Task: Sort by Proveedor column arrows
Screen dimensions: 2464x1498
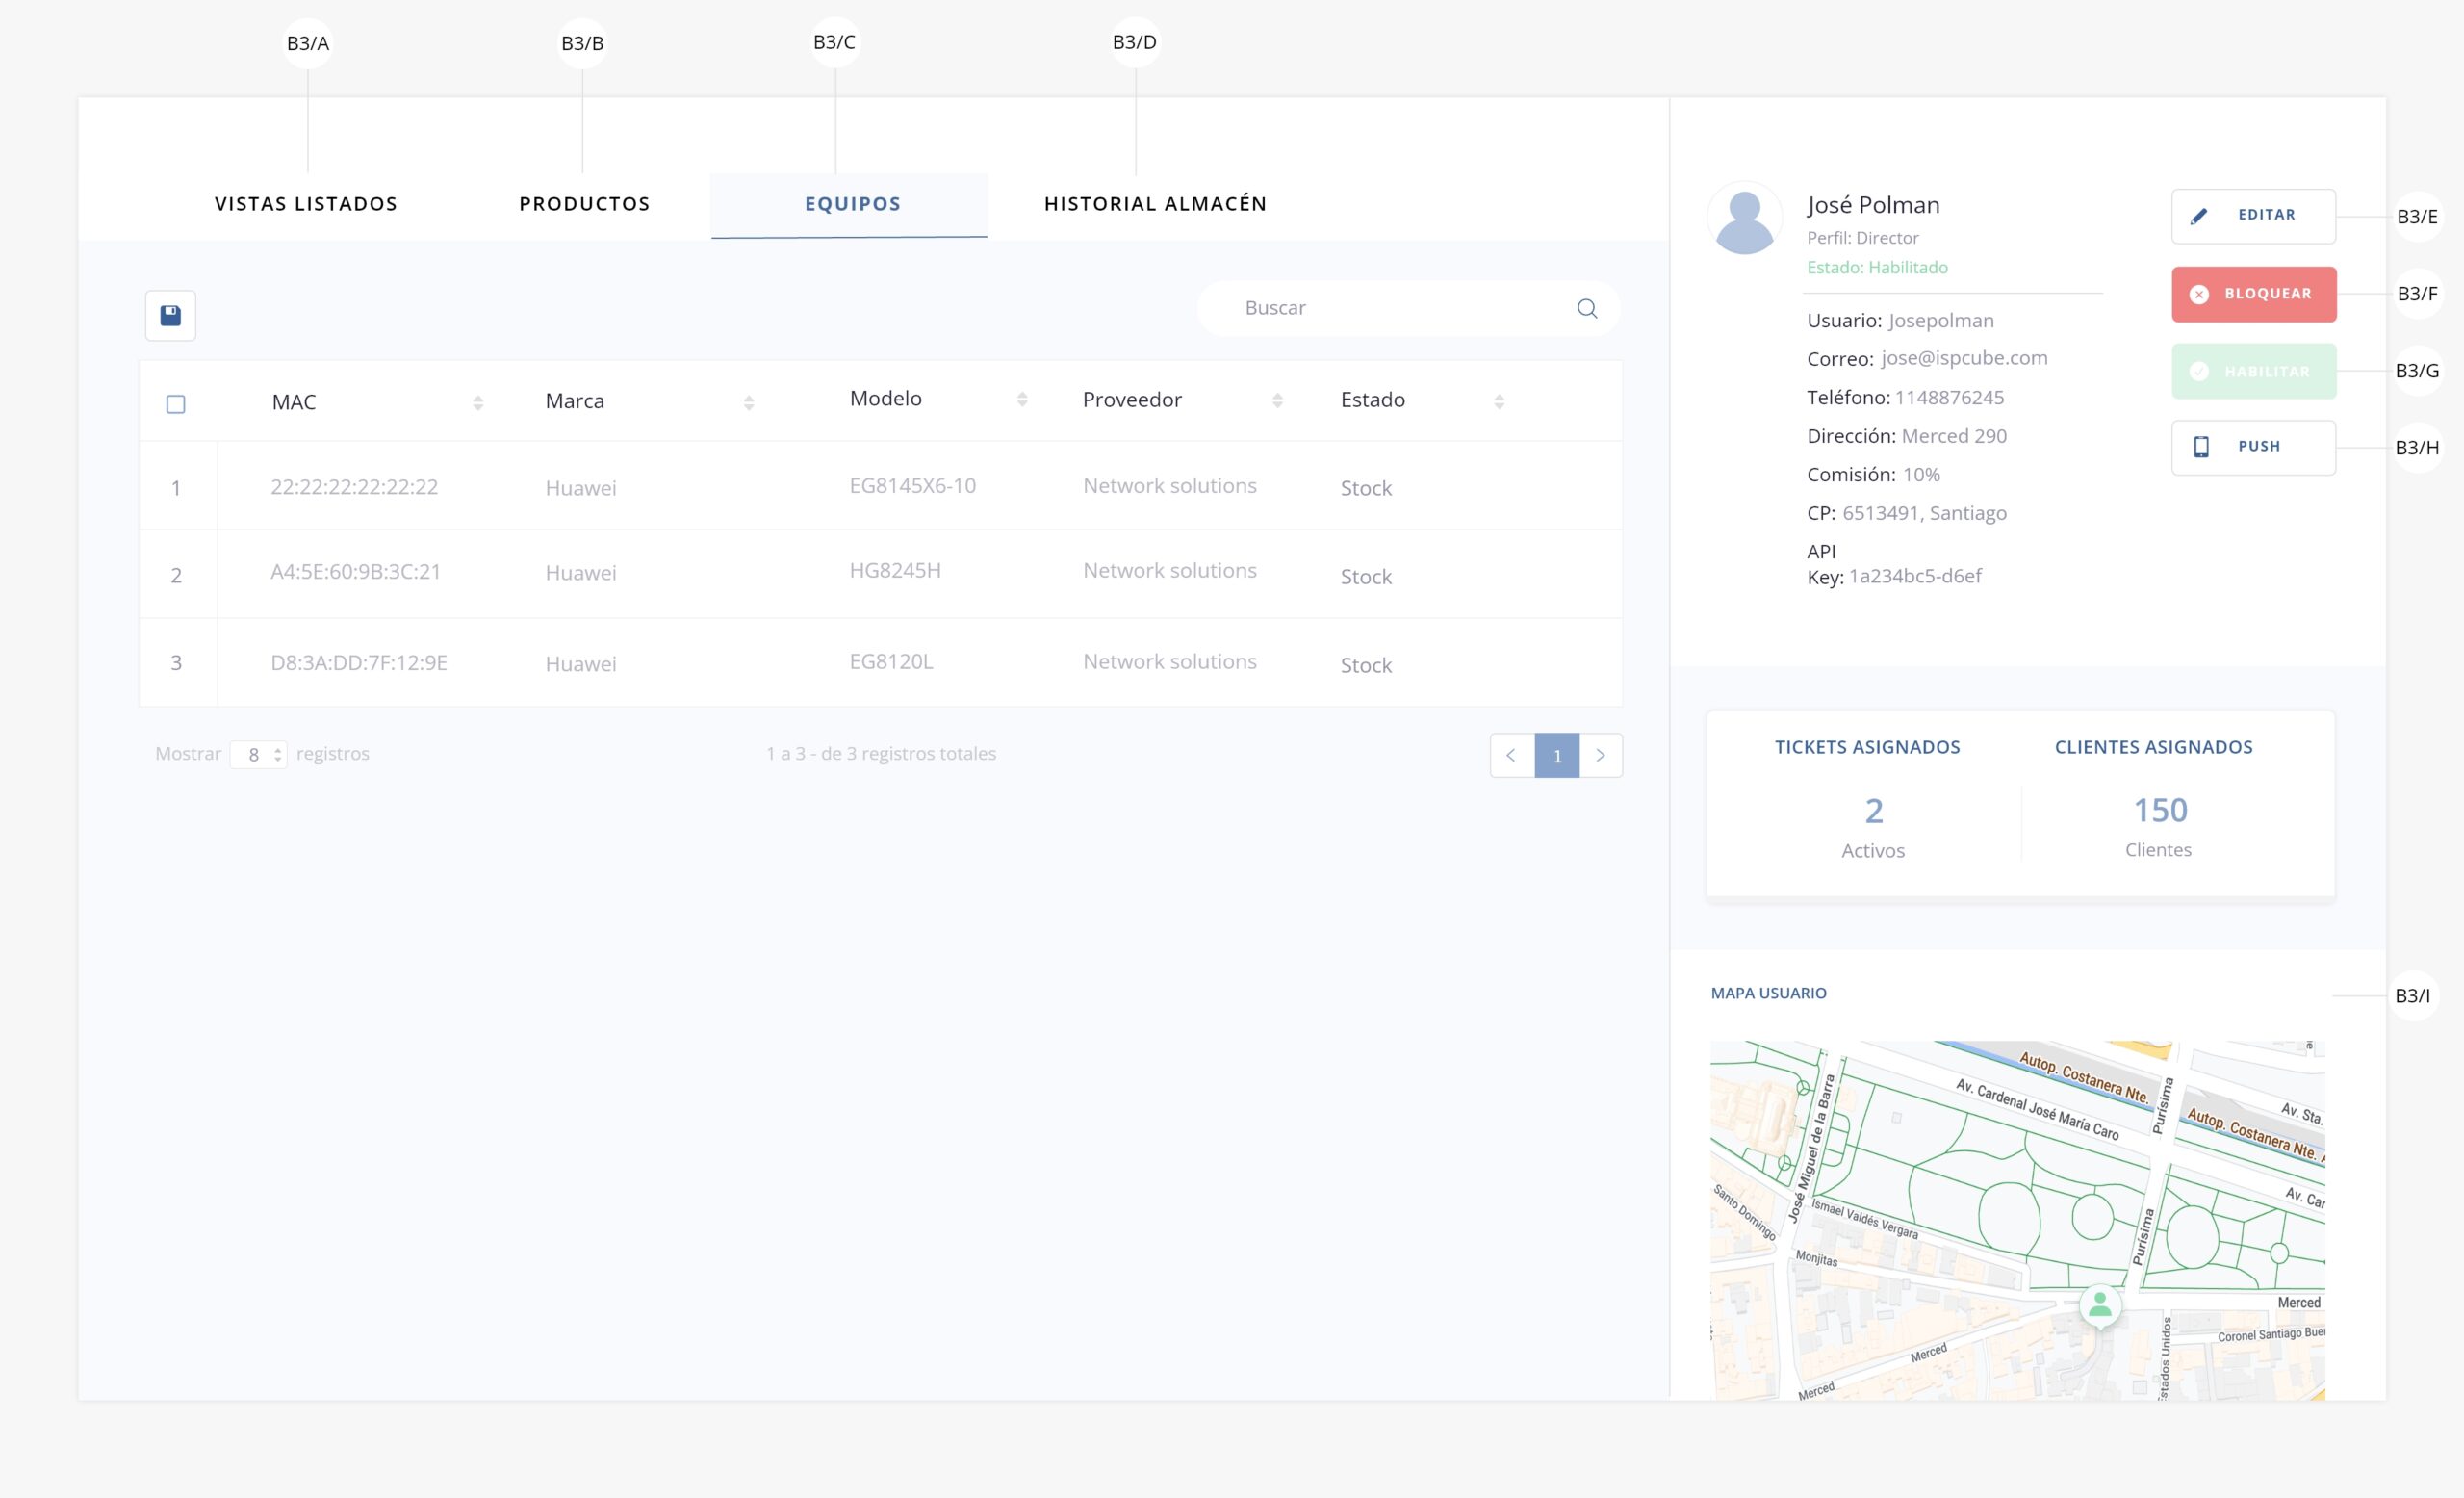Action: click(x=1277, y=401)
